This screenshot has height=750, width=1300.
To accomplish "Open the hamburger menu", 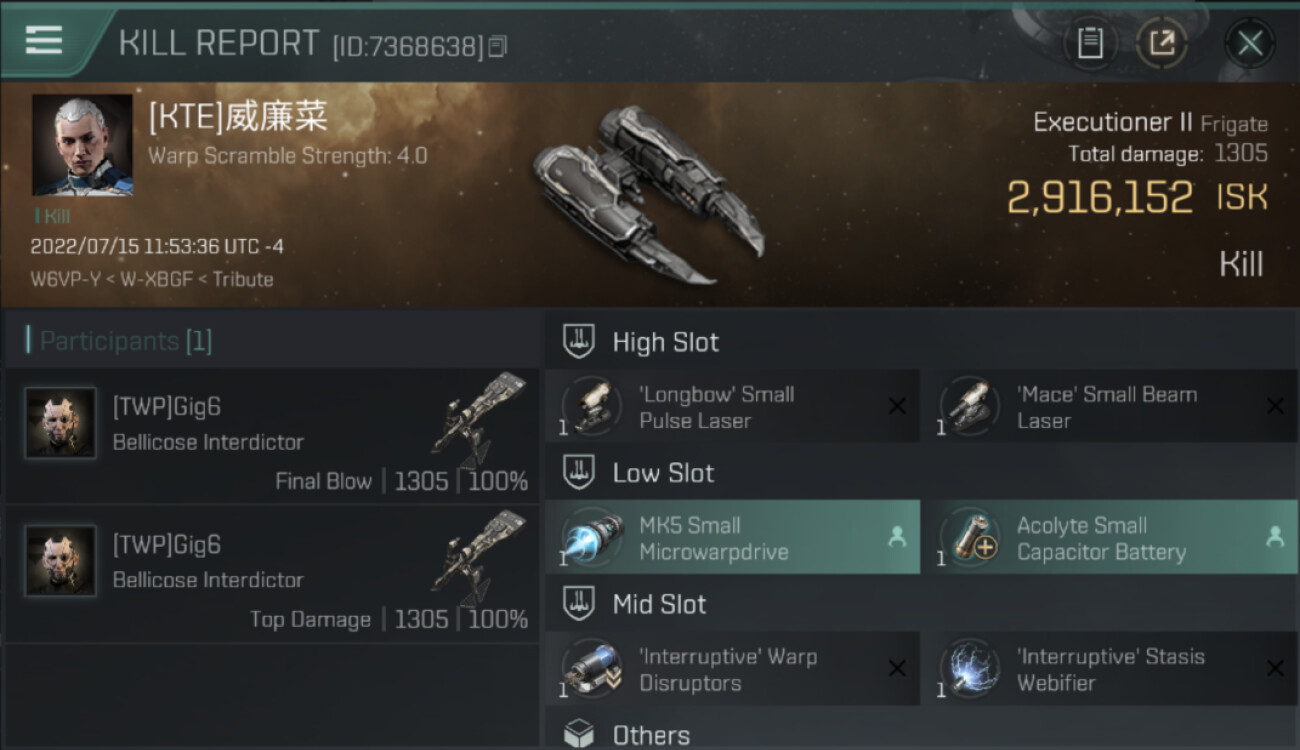I will [44, 40].
